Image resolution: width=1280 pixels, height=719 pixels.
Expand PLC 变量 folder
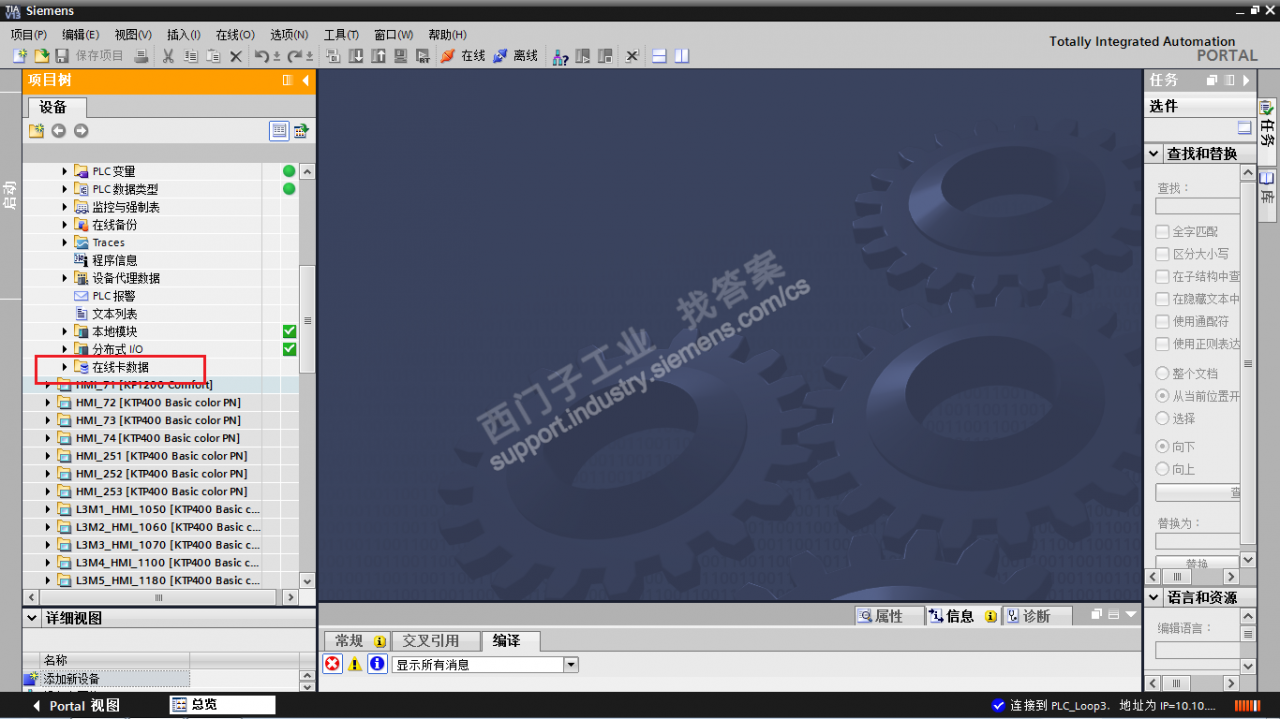click(x=65, y=171)
